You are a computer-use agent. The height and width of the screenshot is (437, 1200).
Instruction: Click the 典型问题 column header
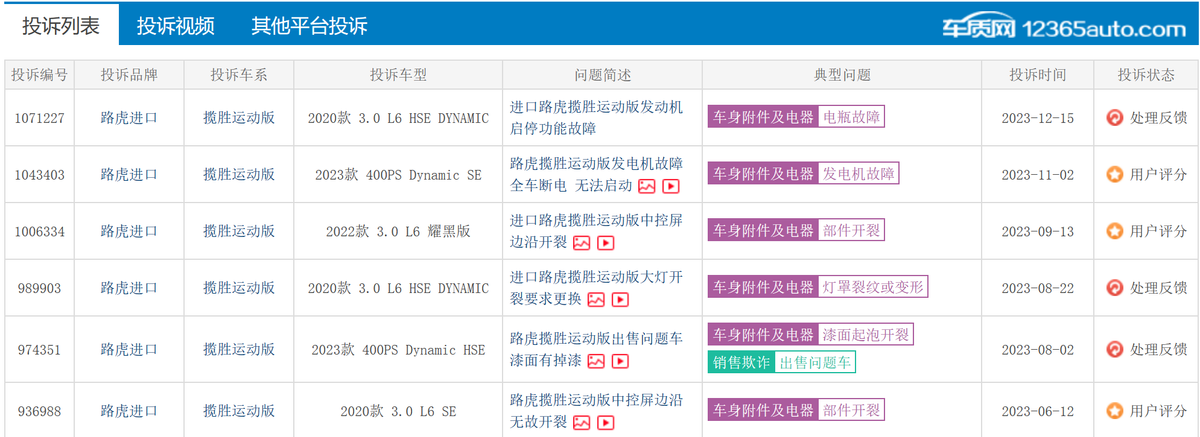coord(842,75)
